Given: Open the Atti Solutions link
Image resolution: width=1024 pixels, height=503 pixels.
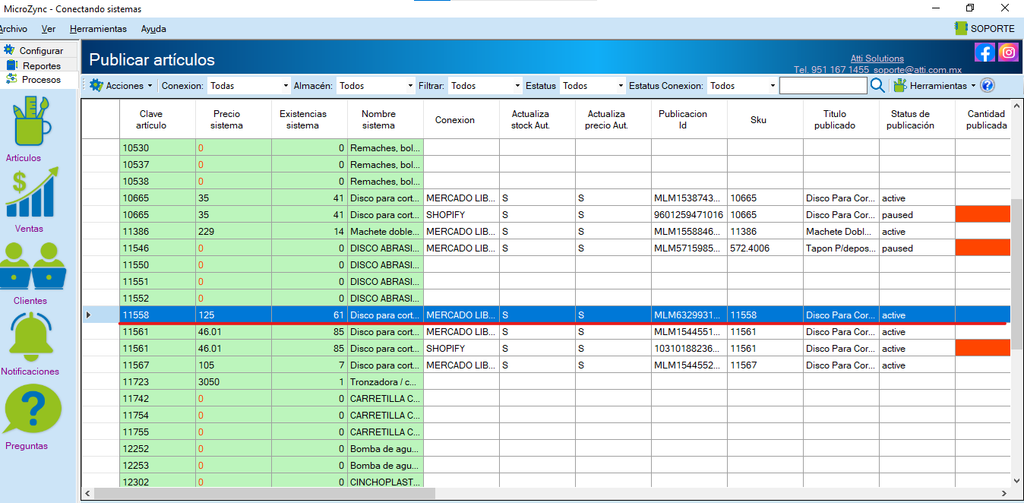Looking at the screenshot, I should tap(877, 58).
